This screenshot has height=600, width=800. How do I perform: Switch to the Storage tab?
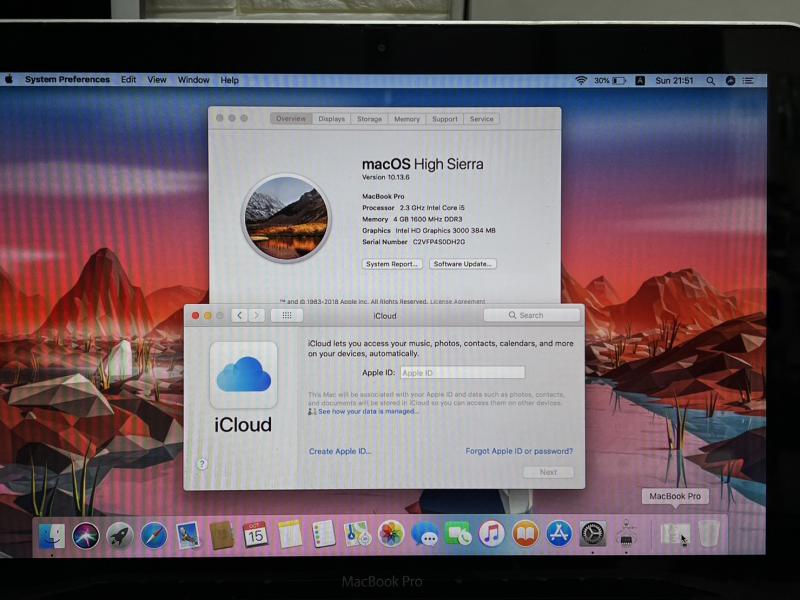pyautogui.click(x=369, y=119)
